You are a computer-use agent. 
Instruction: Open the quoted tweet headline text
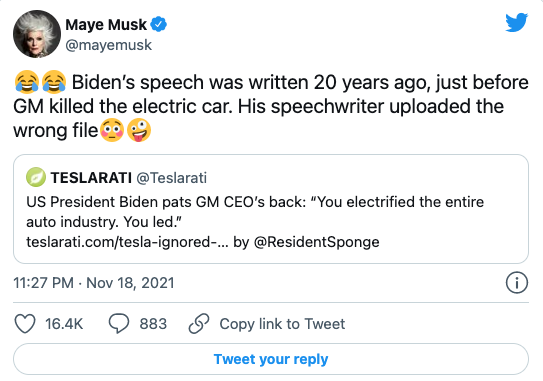click(x=255, y=212)
